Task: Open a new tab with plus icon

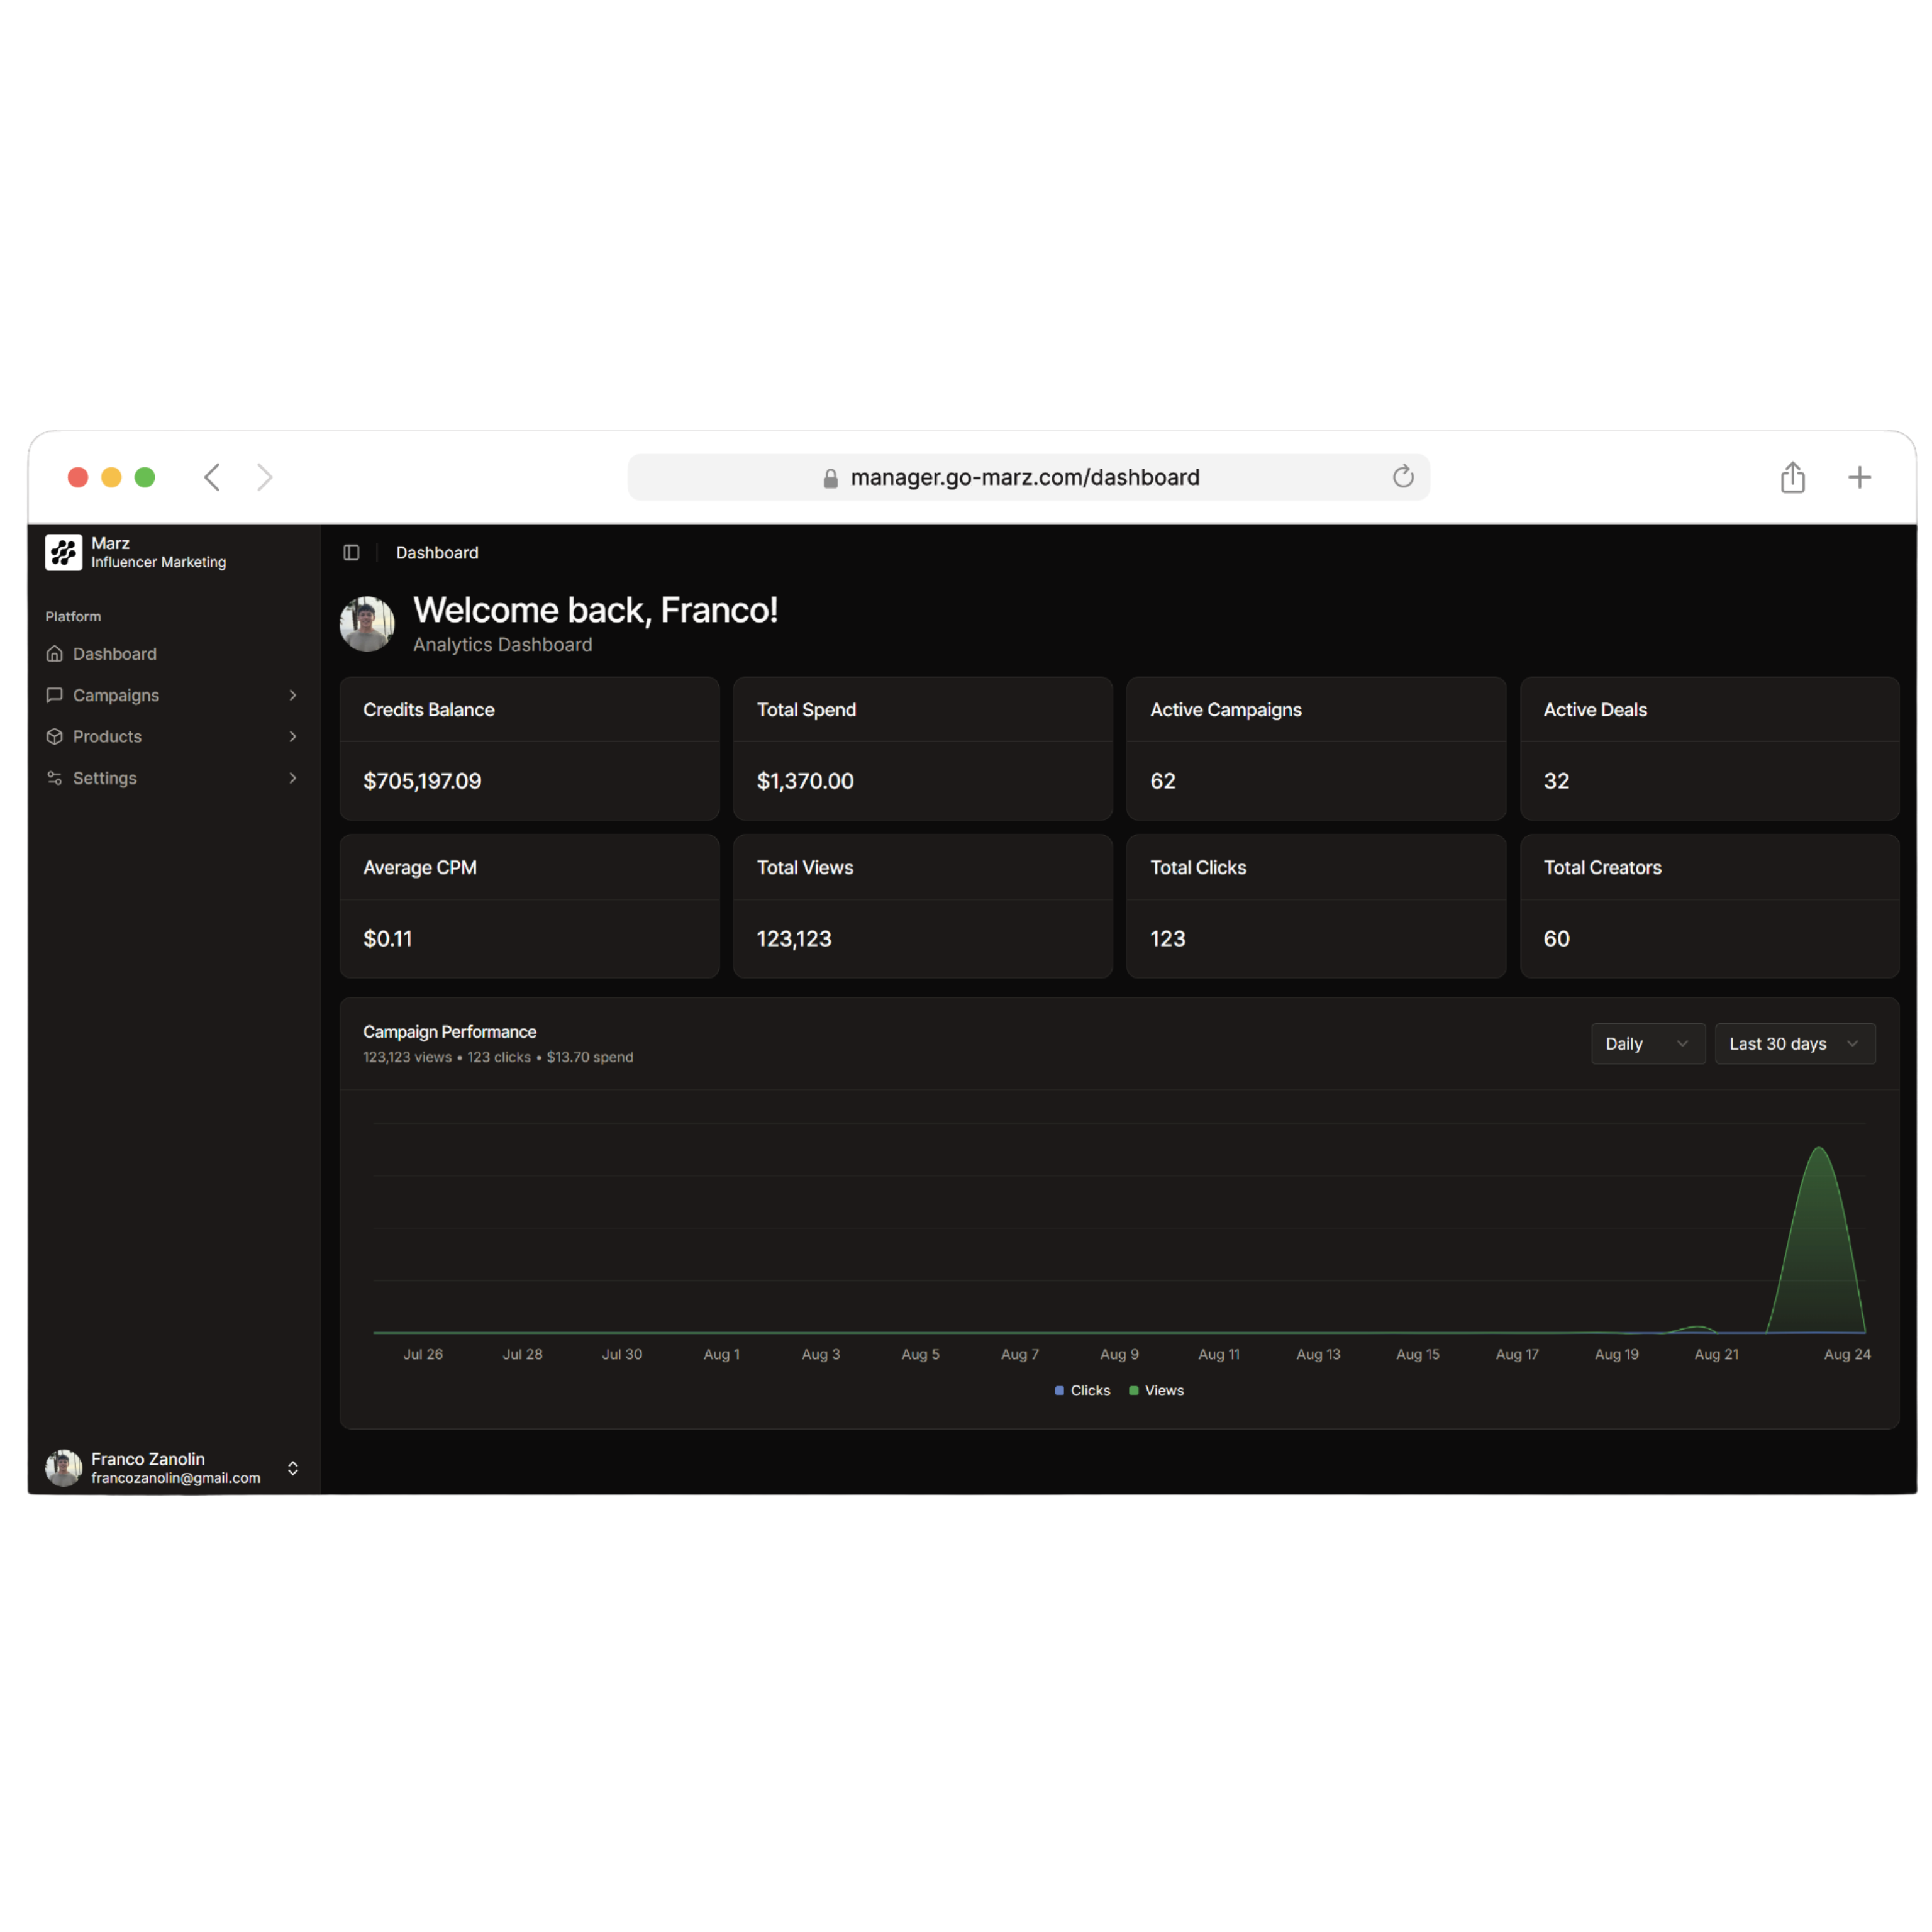Action: click(x=1859, y=478)
